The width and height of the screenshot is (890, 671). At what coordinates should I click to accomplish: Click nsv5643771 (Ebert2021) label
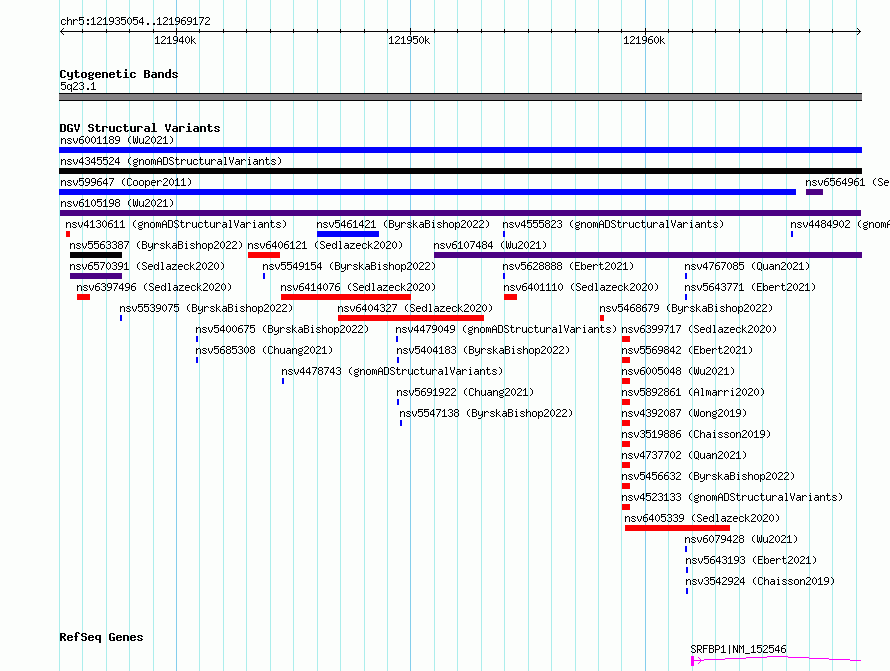750,287
